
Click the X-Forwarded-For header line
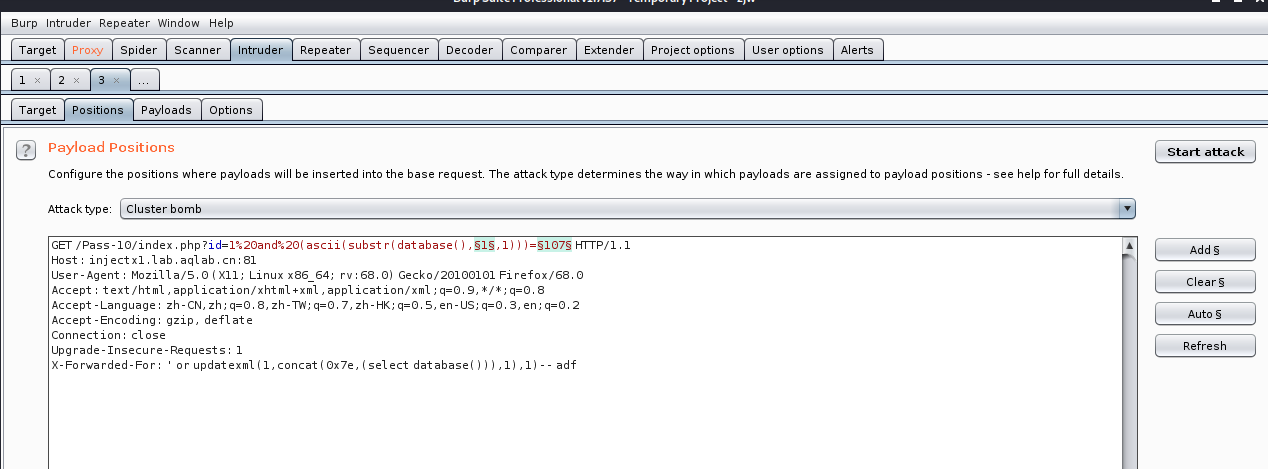tap(313, 365)
